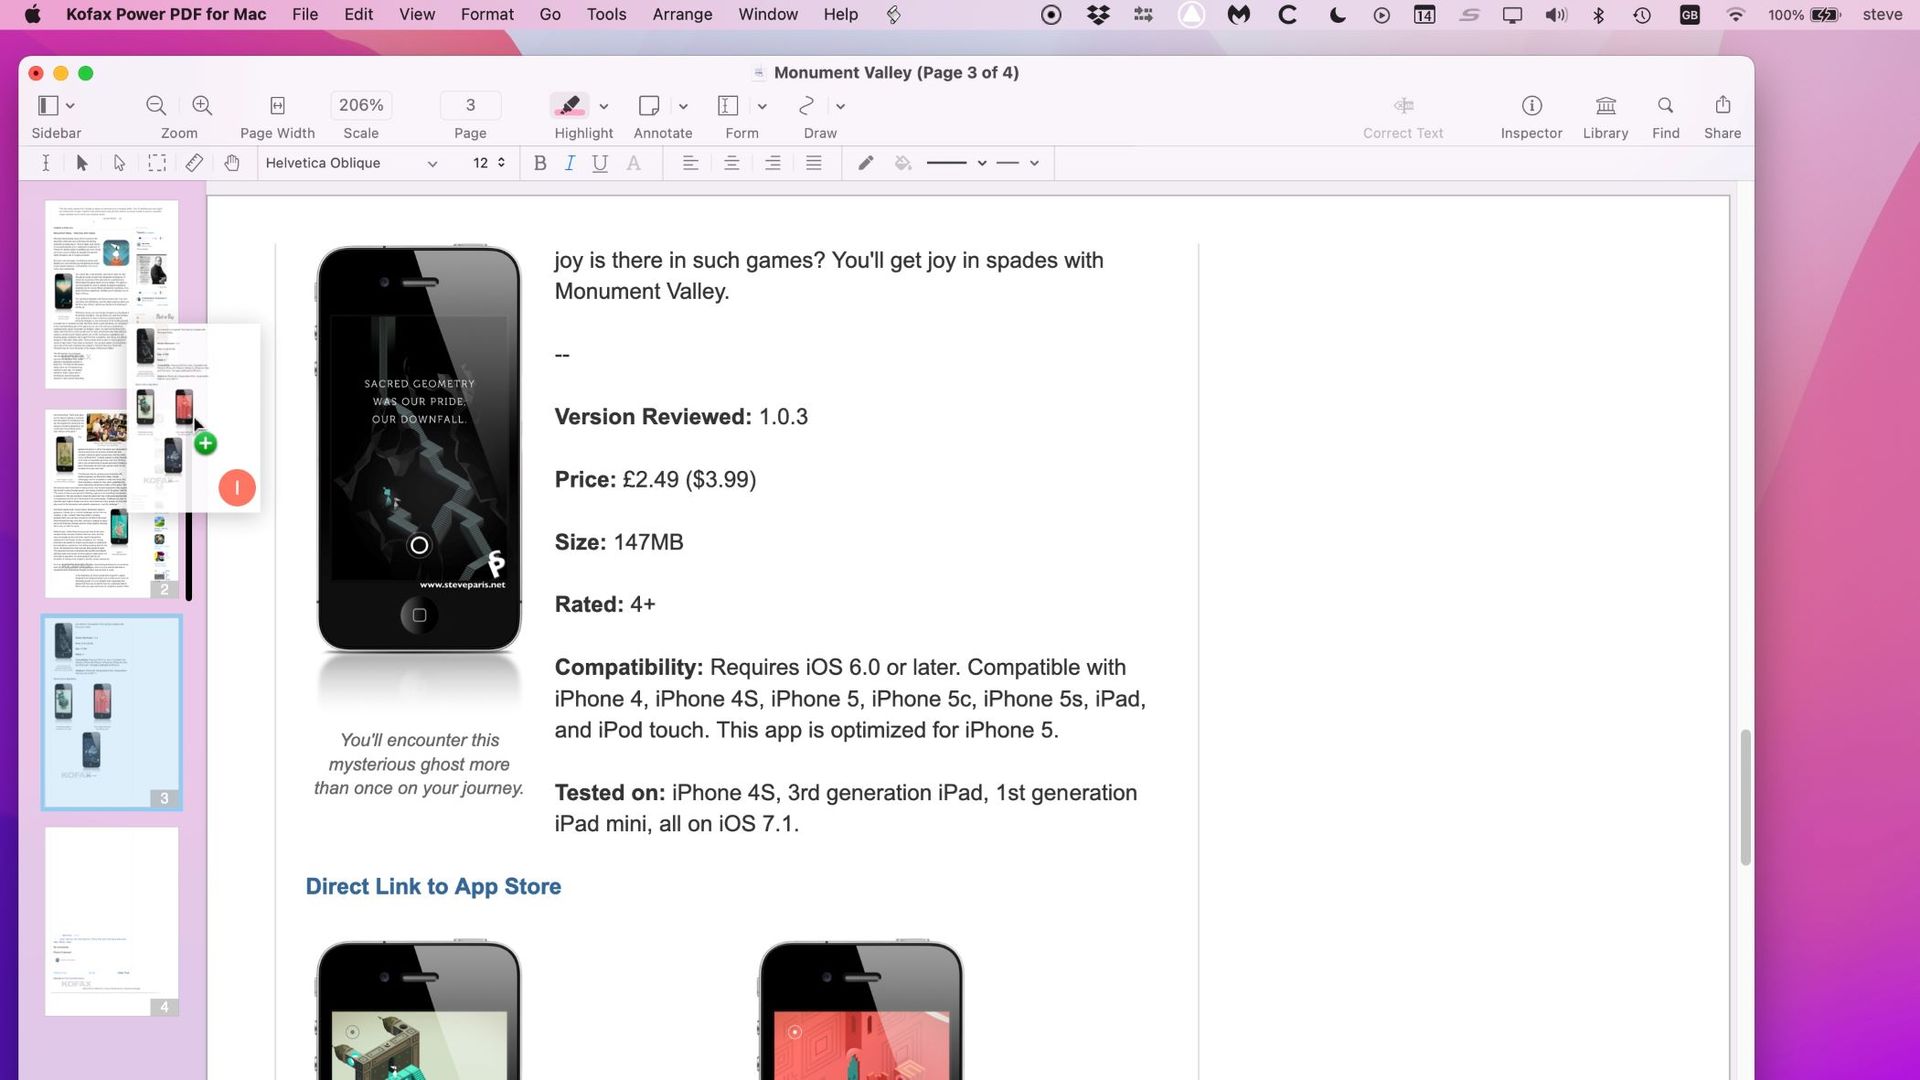Click the File menu

(x=303, y=13)
